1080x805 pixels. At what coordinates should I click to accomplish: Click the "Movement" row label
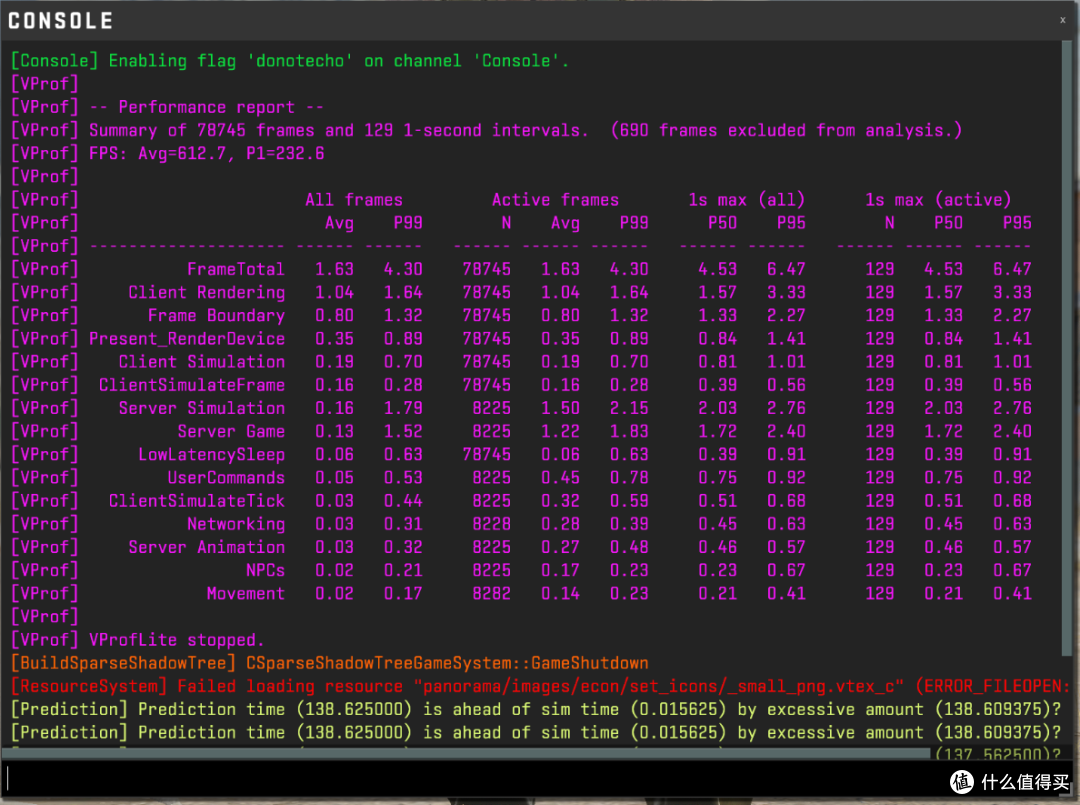(246, 594)
